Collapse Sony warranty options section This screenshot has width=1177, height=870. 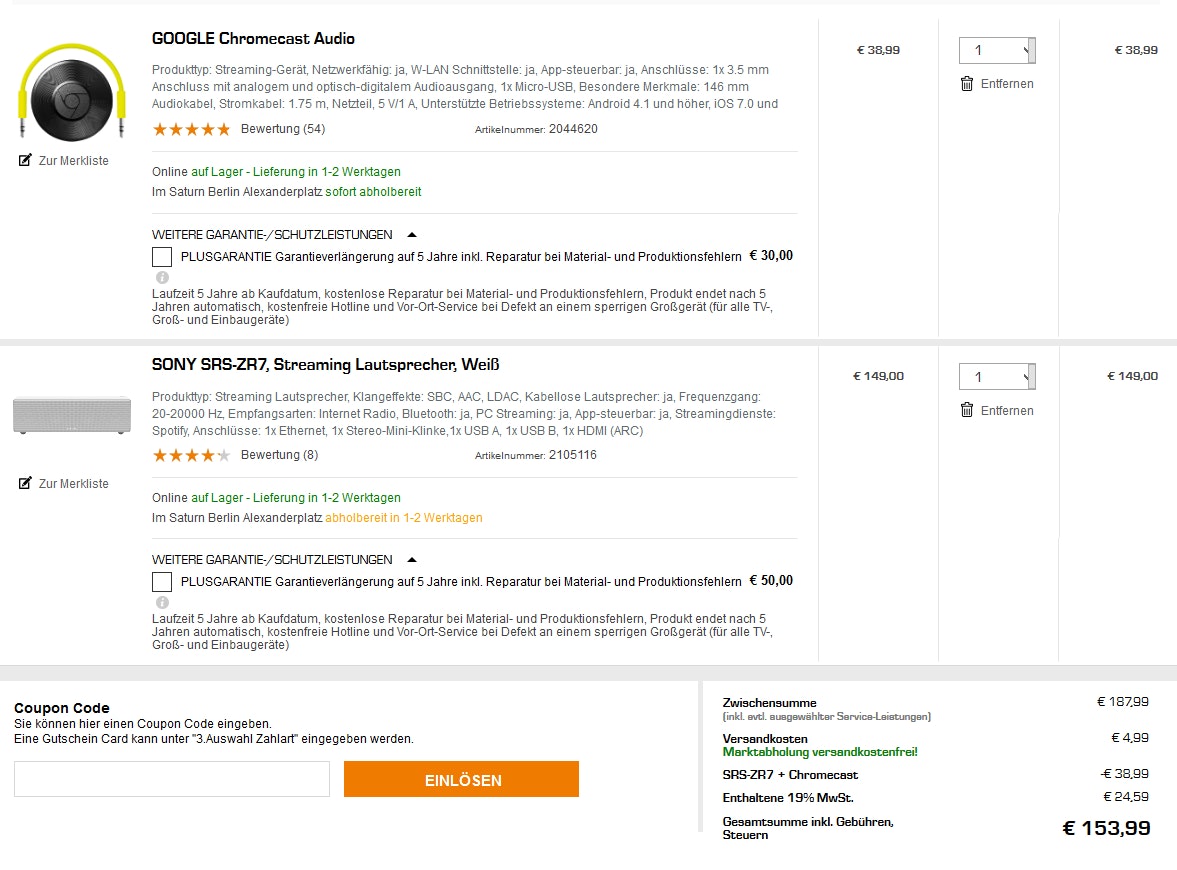[x=412, y=560]
